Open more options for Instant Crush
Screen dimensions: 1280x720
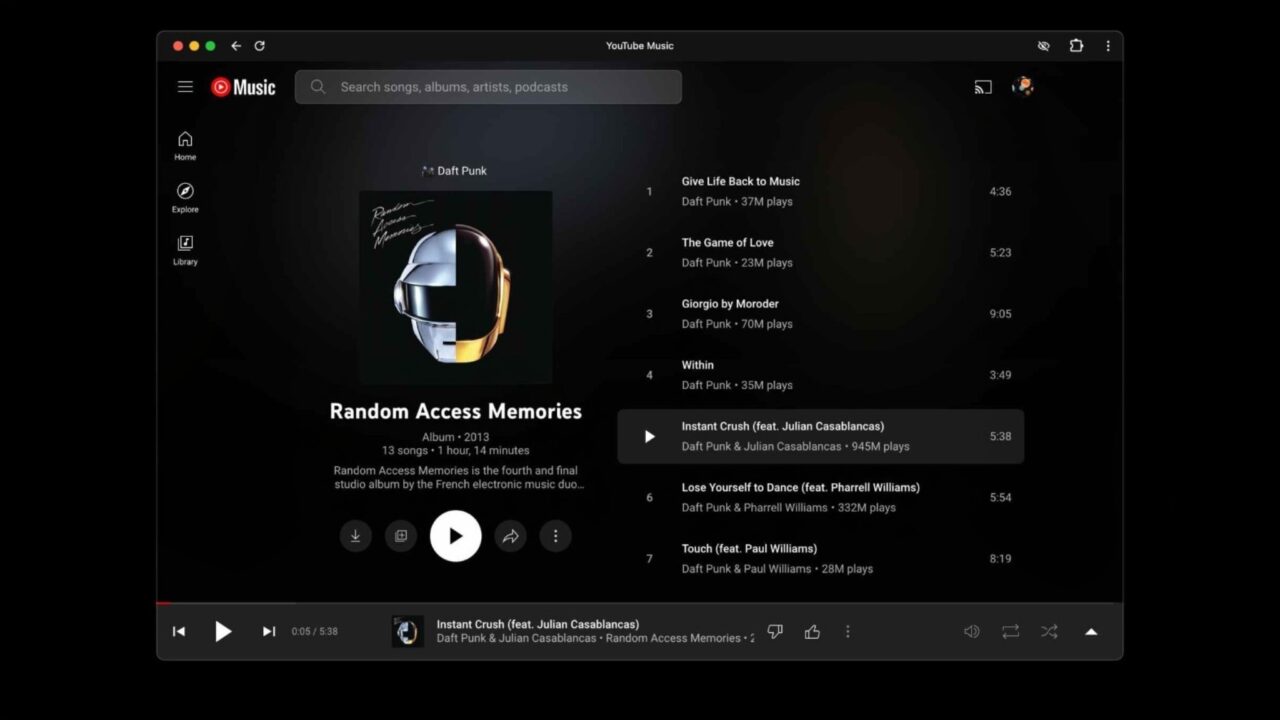(847, 631)
